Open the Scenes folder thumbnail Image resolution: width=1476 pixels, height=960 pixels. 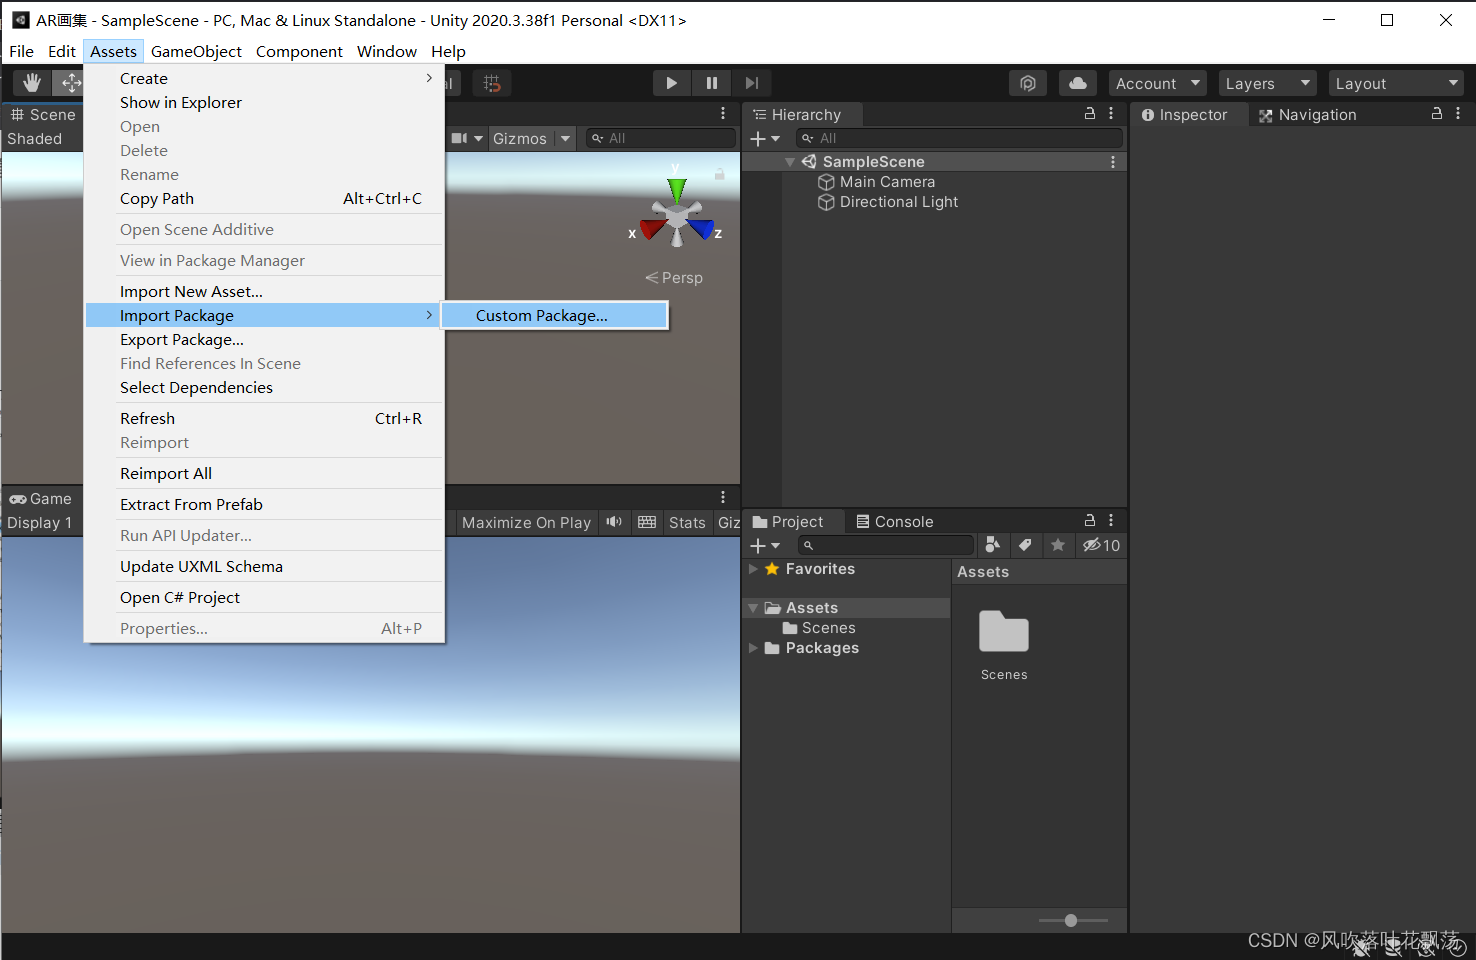click(1004, 632)
